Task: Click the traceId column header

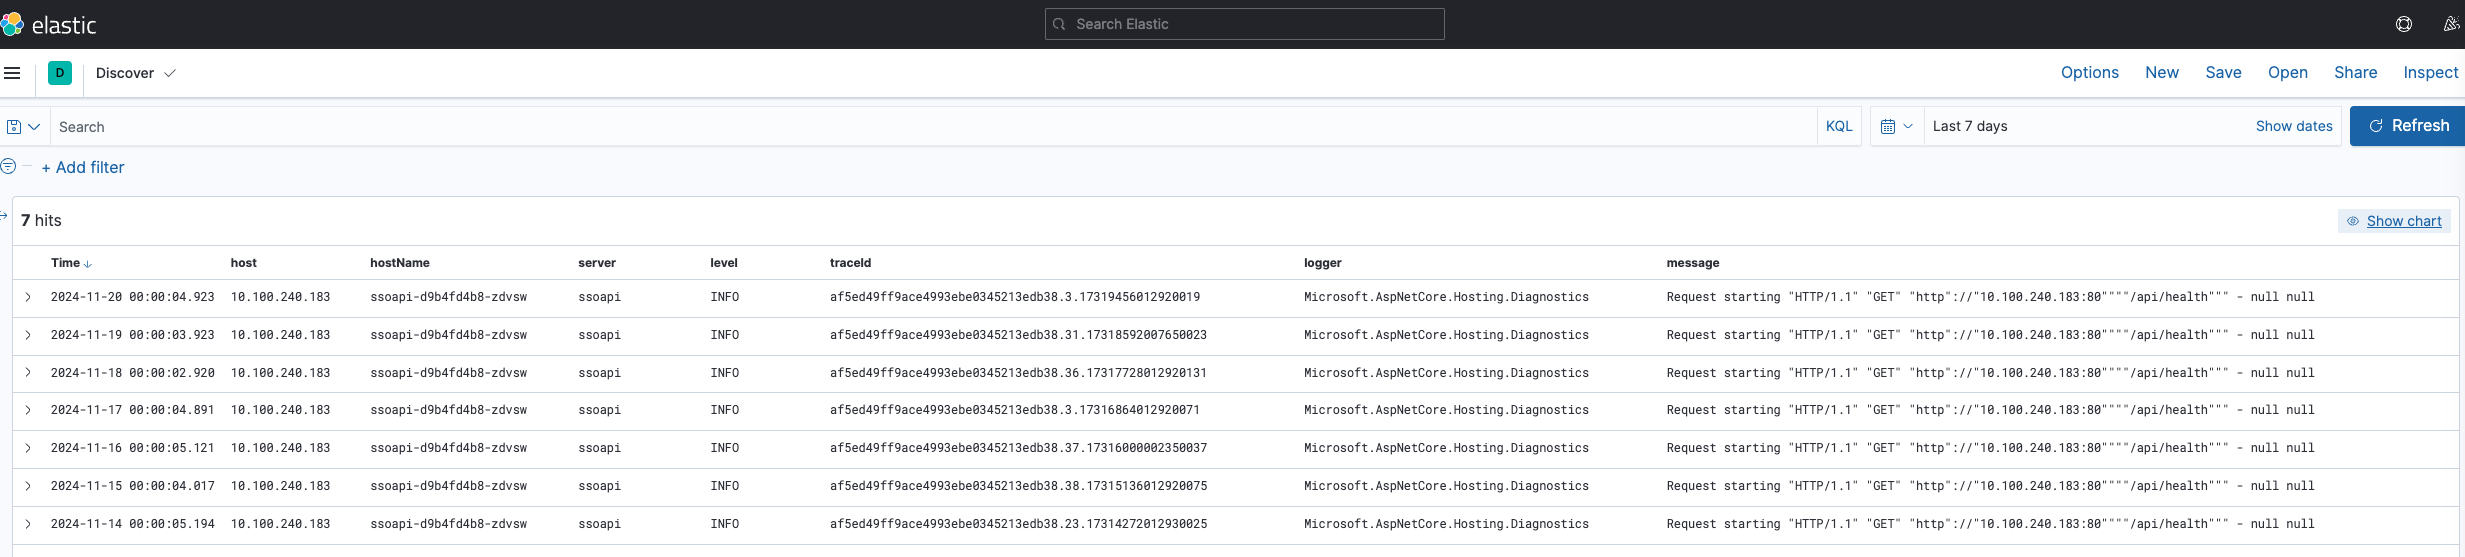Action: [850, 263]
